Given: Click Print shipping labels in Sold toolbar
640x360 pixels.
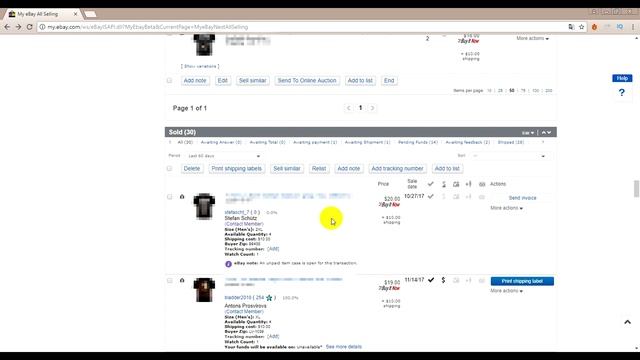Looking at the screenshot, I should pyautogui.click(x=237, y=169).
